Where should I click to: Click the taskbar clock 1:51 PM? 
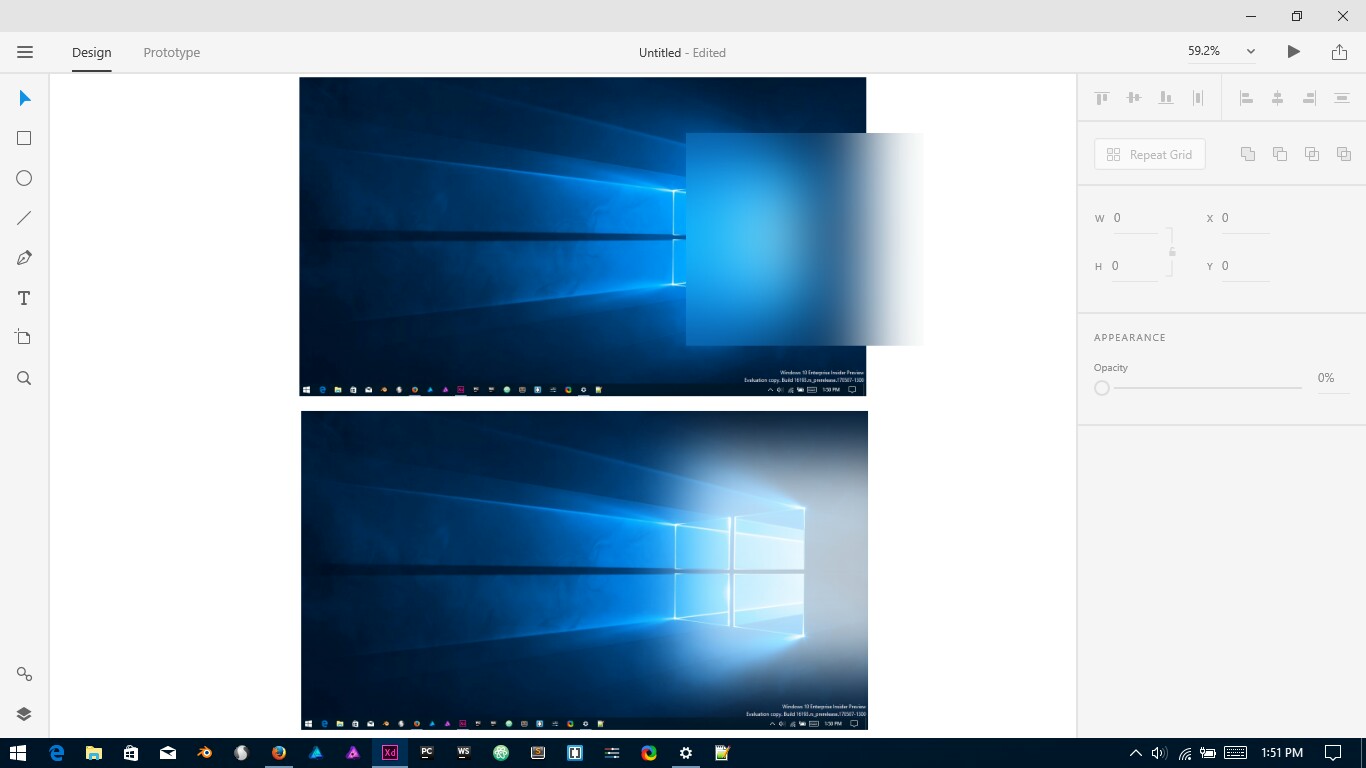tap(1282, 753)
